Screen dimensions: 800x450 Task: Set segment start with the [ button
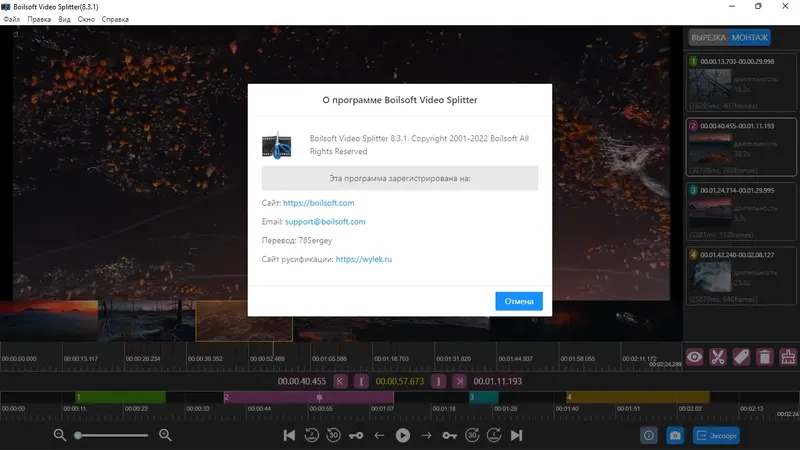click(361, 381)
